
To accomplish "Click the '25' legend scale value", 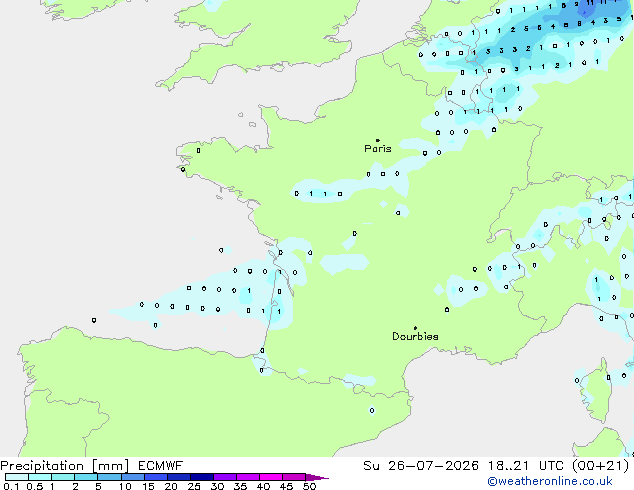I will (194, 486).
